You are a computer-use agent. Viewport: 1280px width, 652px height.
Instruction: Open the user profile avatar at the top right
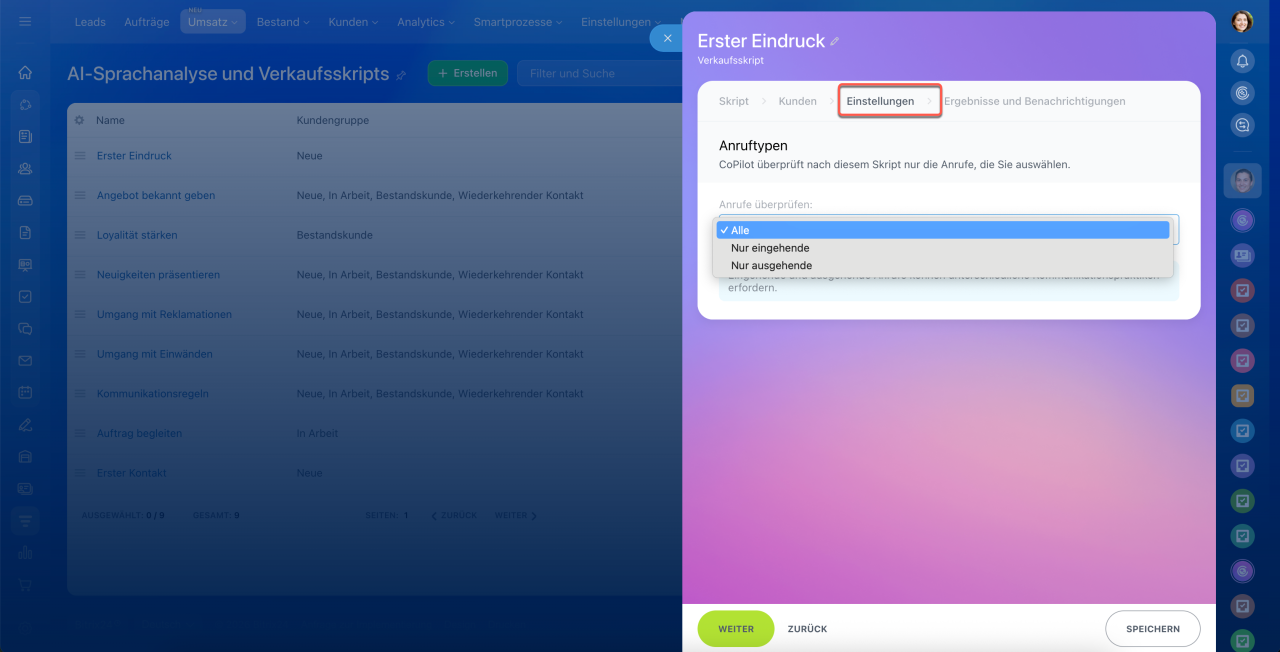click(1242, 21)
